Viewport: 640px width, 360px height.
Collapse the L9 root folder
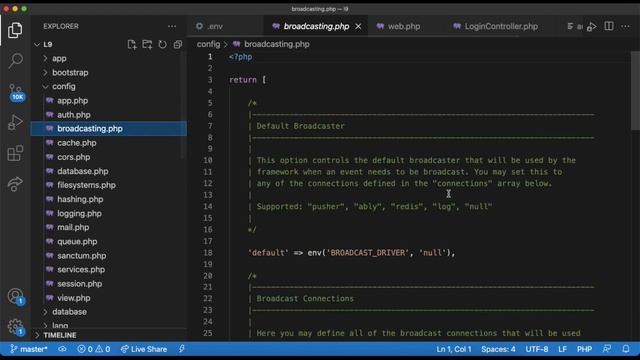[x=37, y=44]
